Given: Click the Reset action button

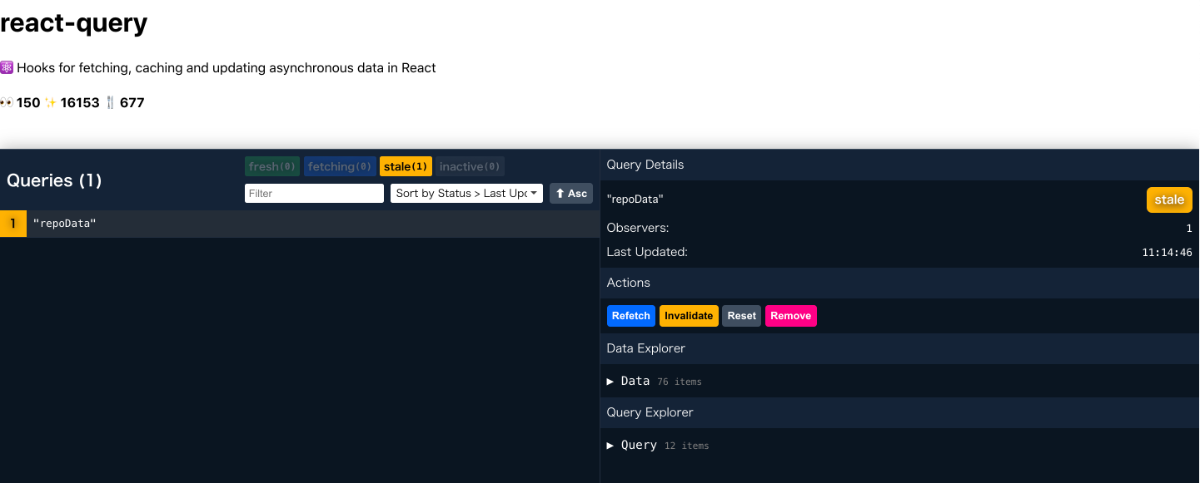Looking at the screenshot, I should coord(742,316).
